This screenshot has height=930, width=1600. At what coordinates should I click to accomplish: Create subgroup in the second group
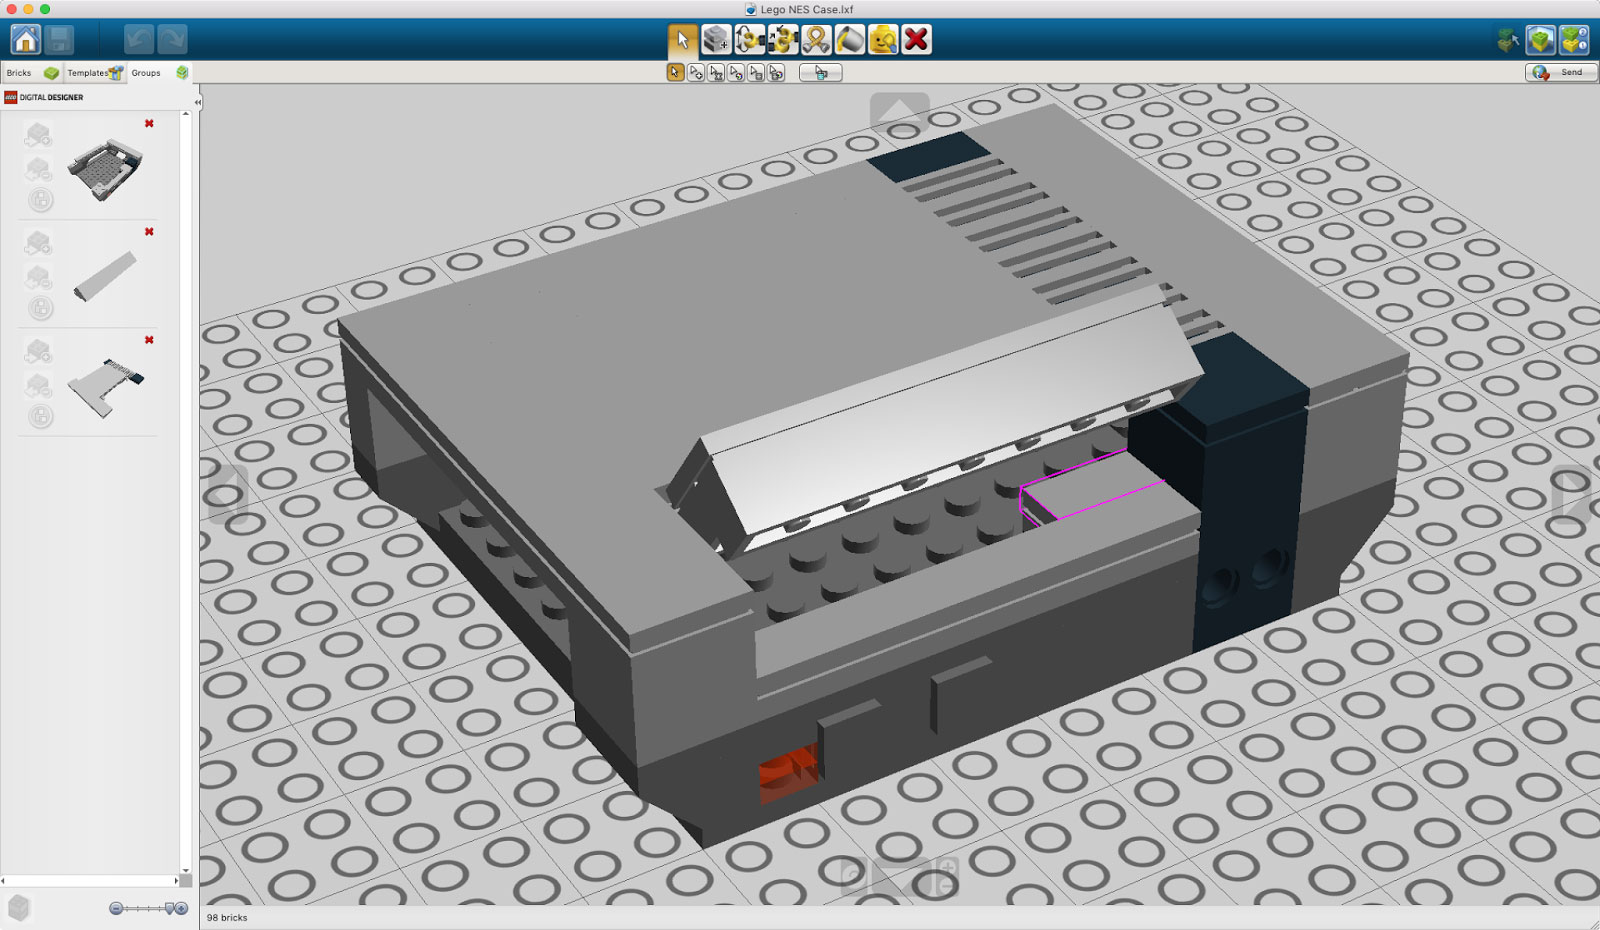[40, 309]
